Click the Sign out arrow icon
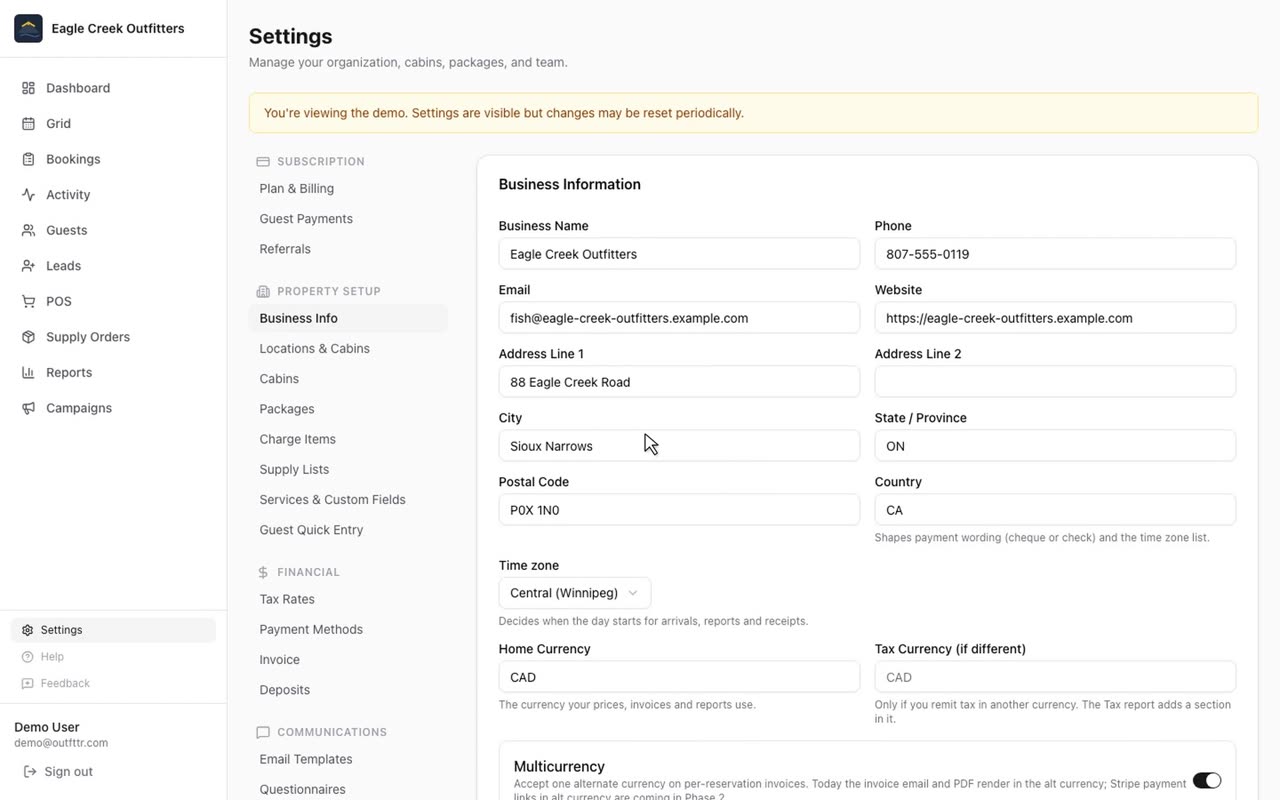The image size is (1280, 800). tap(30, 772)
